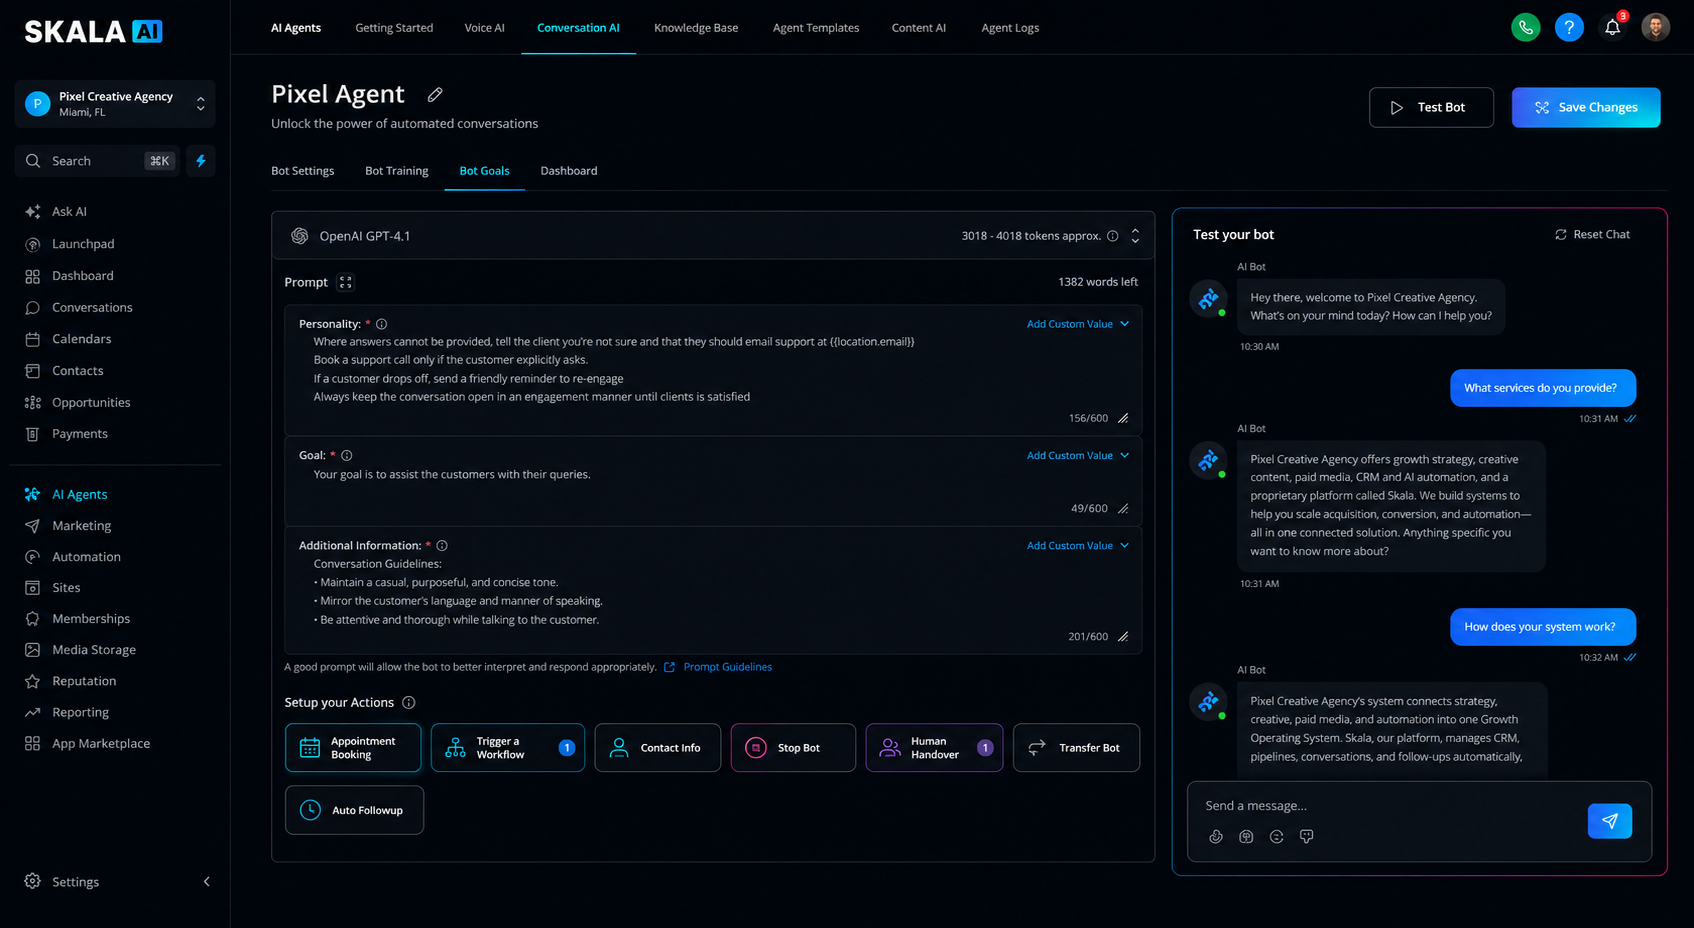The height and width of the screenshot is (928, 1694).
Task: Open the Knowledge Base tab
Action: pos(696,28)
